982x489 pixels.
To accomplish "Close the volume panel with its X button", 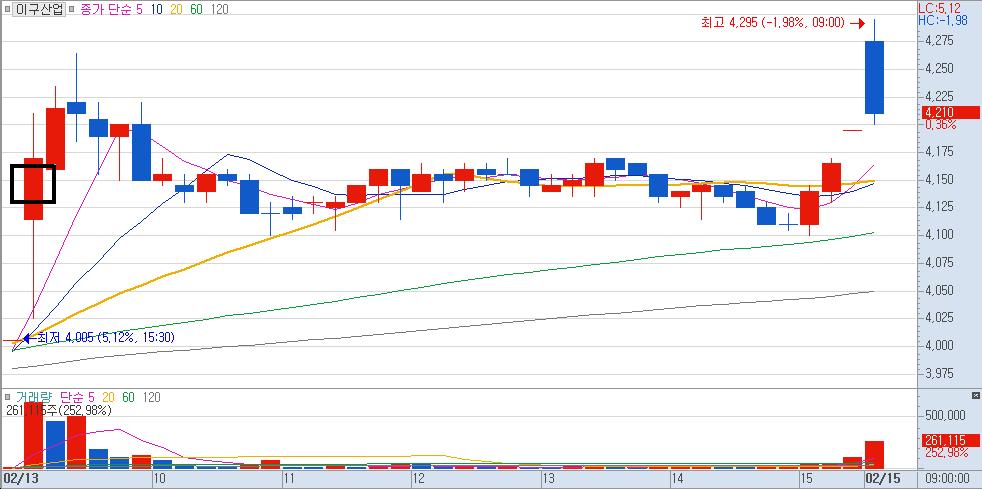I will click(x=975, y=396).
